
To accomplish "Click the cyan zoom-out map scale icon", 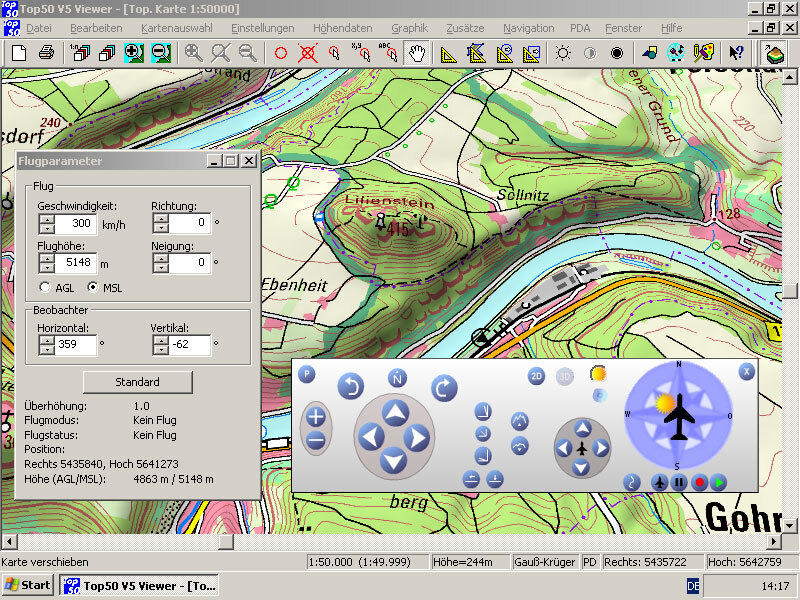I will click(x=161, y=53).
